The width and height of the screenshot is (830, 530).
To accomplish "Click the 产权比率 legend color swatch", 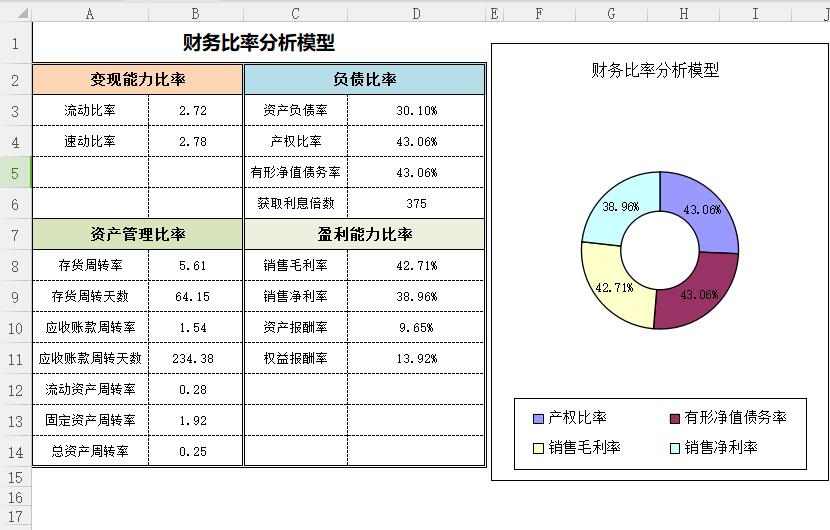I will (538, 419).
